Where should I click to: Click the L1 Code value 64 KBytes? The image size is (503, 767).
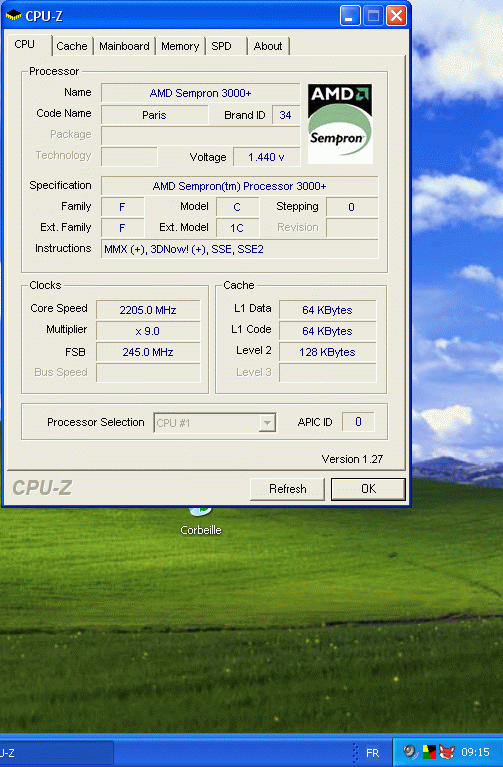[328, 331]
